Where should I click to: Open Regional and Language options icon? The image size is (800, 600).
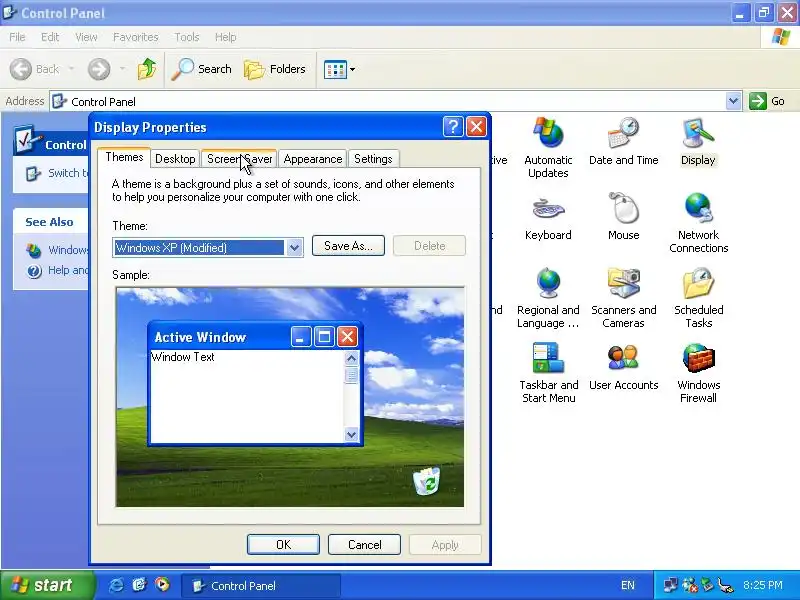coord(548,298)
